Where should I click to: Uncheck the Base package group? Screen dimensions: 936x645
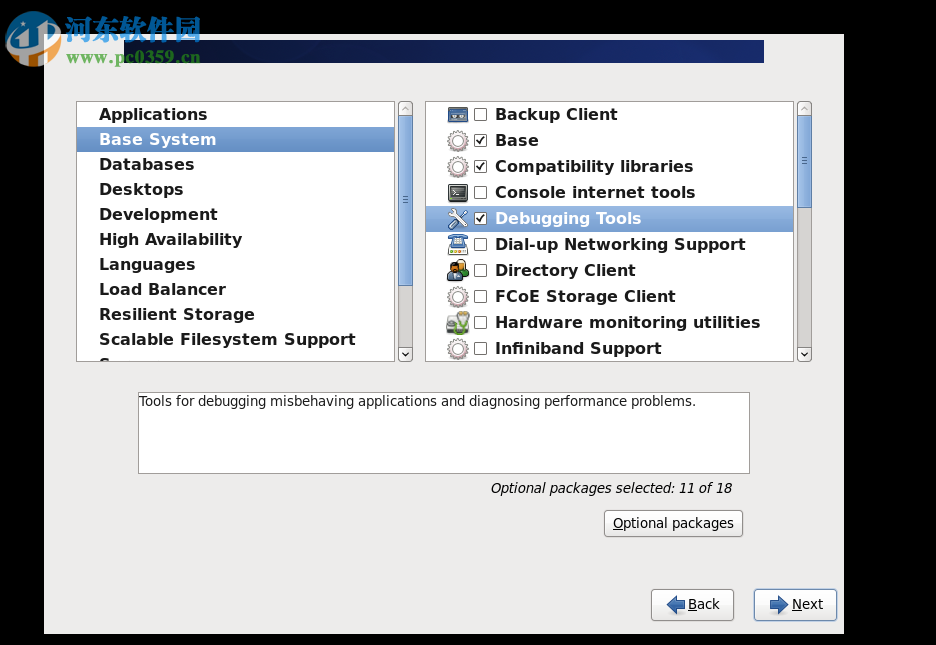tap(481, 140)
